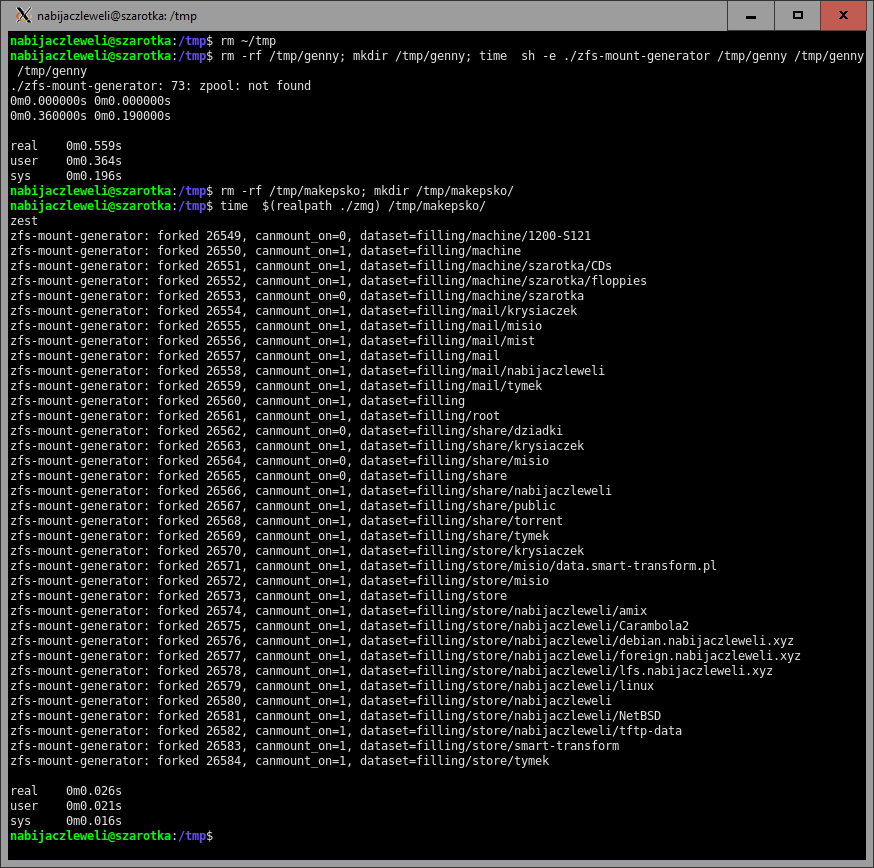
Task: Click the debian.nabijaczleweli.xyz dataset line
Action: coord(405,641)
